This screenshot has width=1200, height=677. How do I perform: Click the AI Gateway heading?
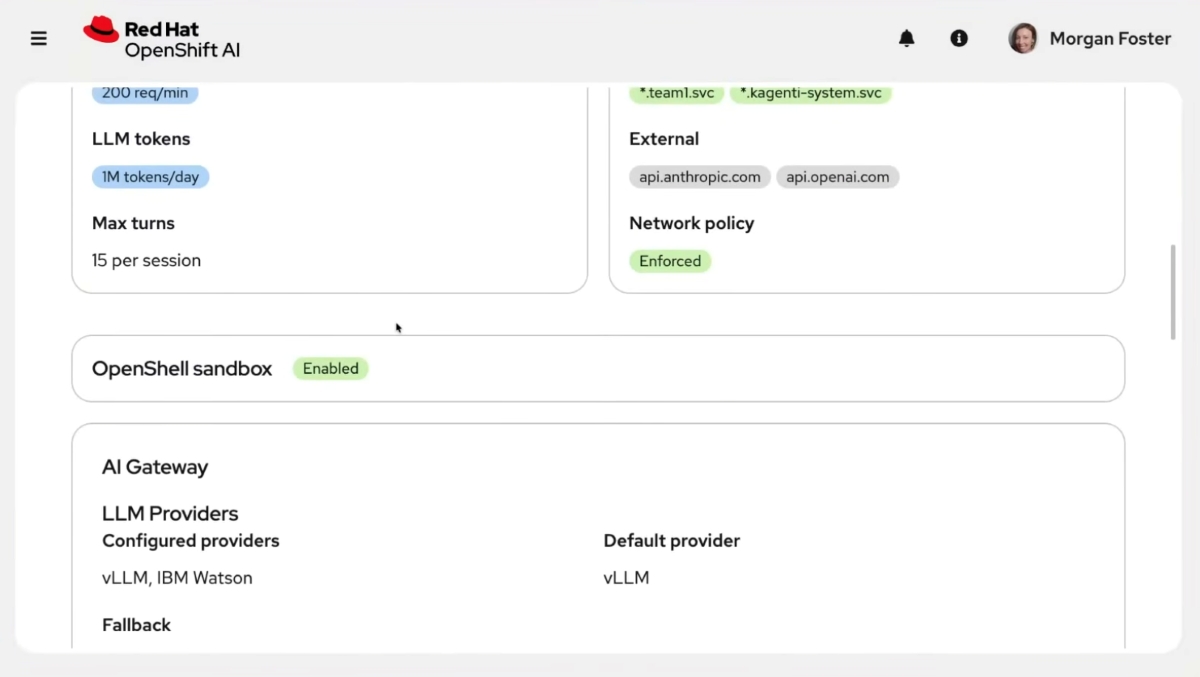(x=155, y=467)
